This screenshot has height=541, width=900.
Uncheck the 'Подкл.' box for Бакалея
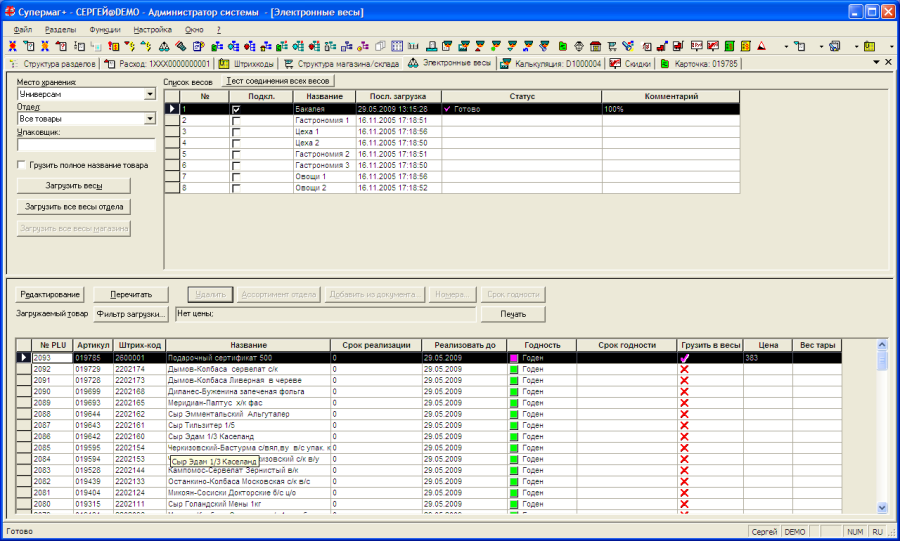coord(236,108)
